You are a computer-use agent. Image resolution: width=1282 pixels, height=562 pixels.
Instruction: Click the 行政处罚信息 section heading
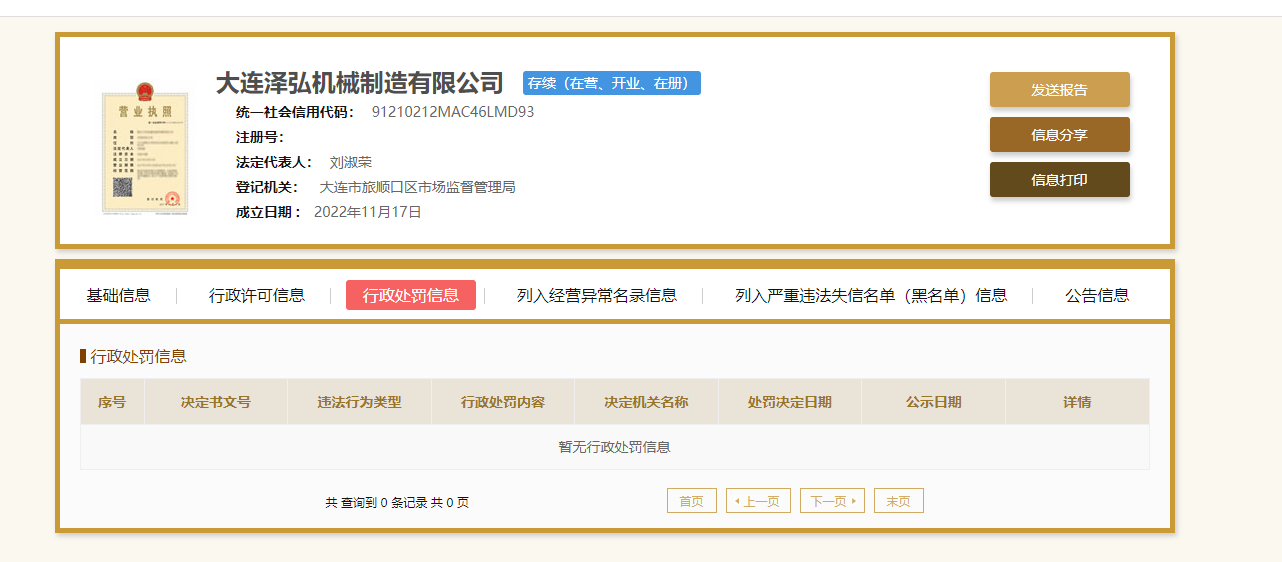coord(138,356)
